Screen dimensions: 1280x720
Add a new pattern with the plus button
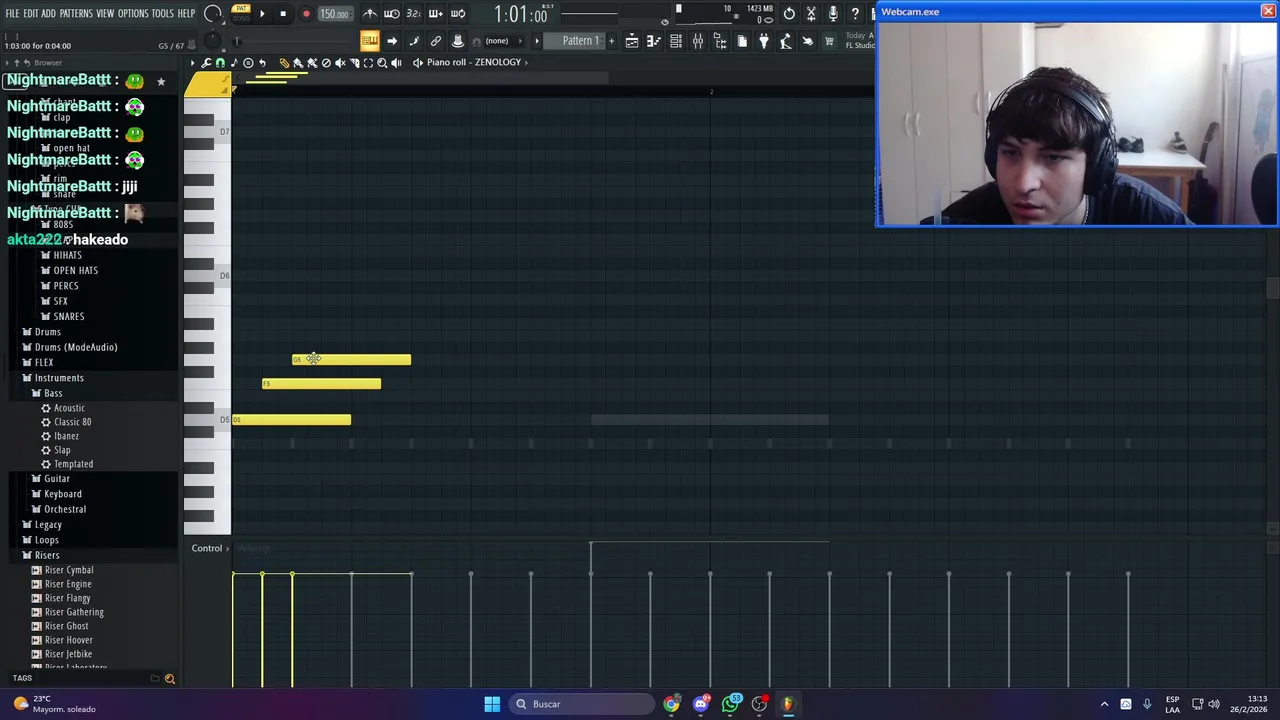611,41
